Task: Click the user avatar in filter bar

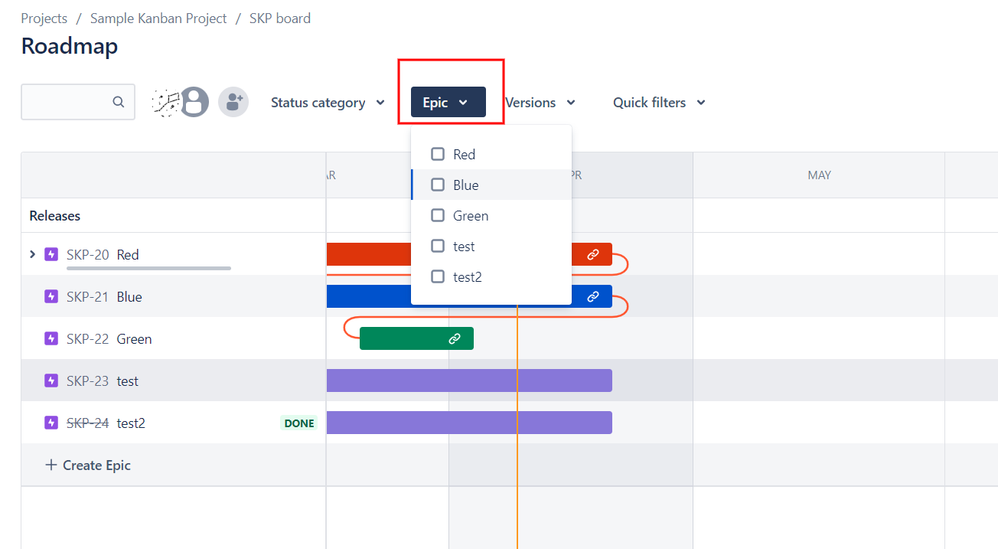Action: [x=194, y=101]
